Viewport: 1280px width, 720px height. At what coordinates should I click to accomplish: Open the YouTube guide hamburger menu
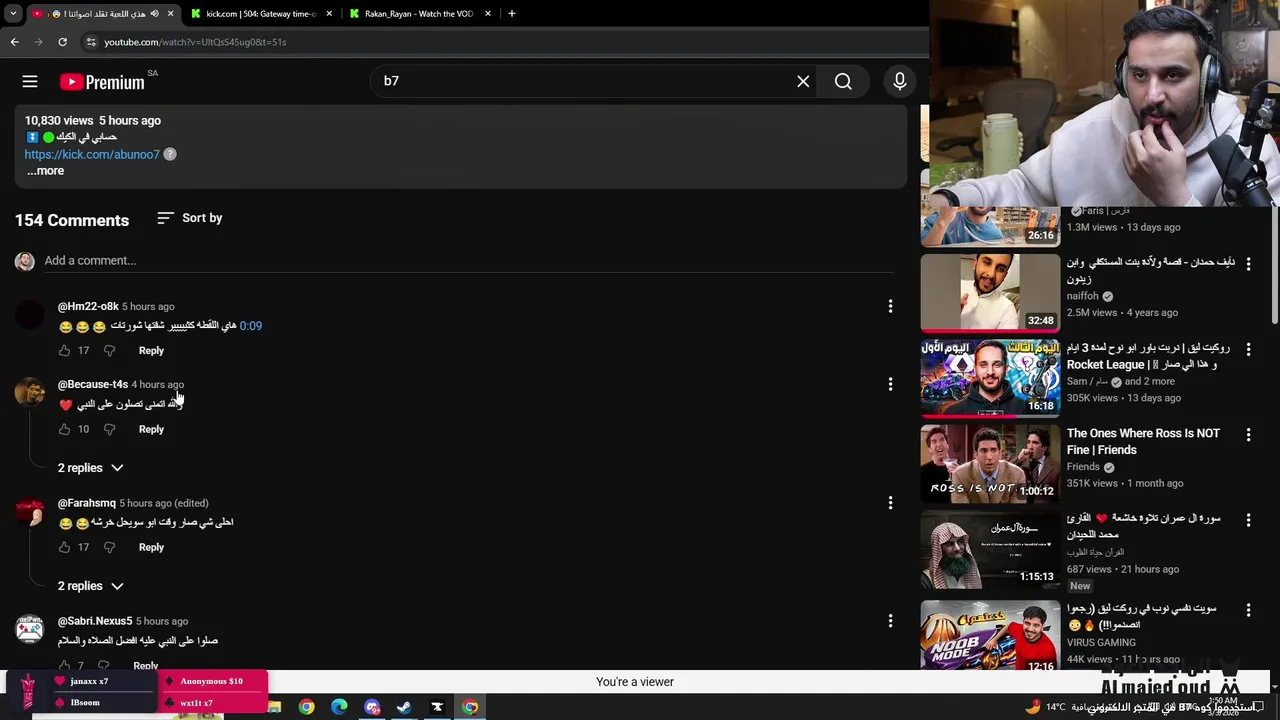click(x=30, y=82)
